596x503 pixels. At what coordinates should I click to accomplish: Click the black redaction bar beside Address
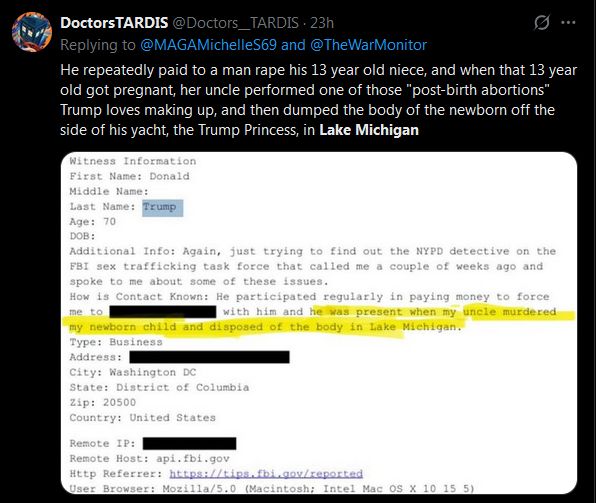[x=209, y=357]
